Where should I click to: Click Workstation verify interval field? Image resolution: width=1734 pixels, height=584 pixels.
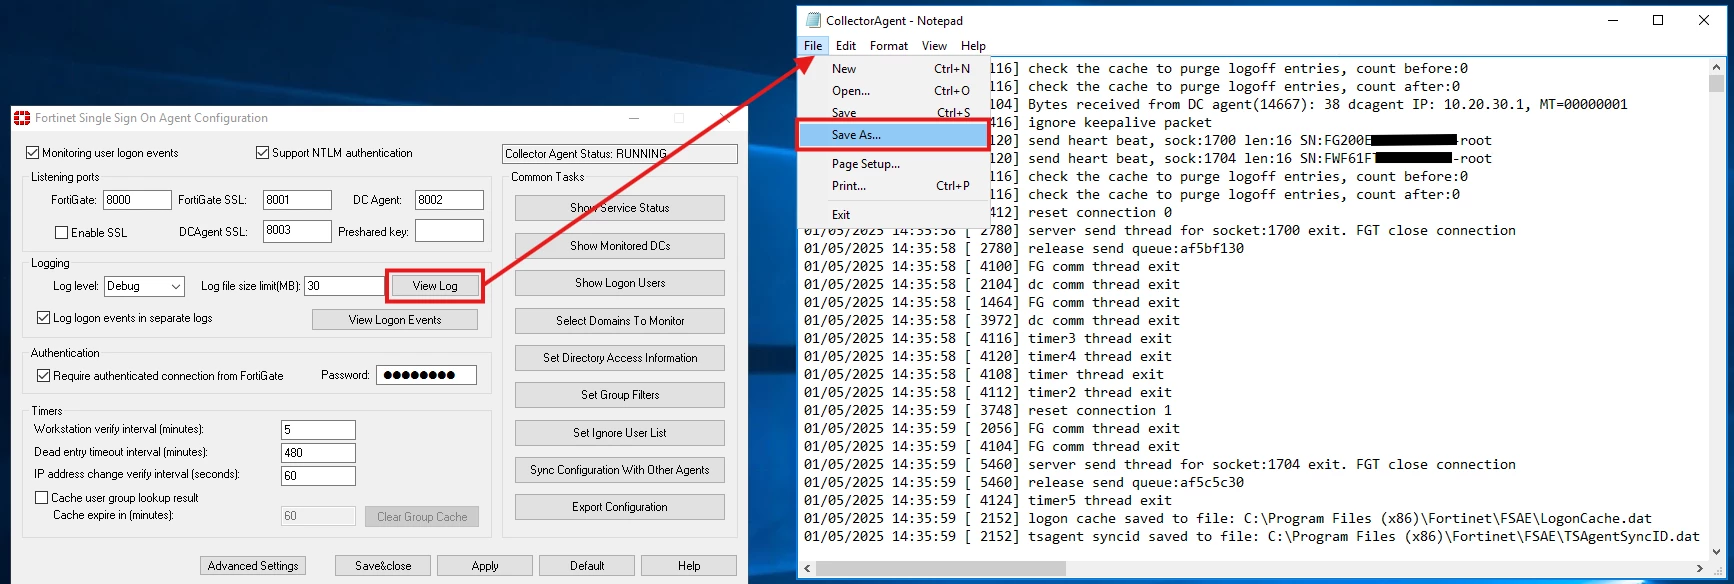[318, 430]
